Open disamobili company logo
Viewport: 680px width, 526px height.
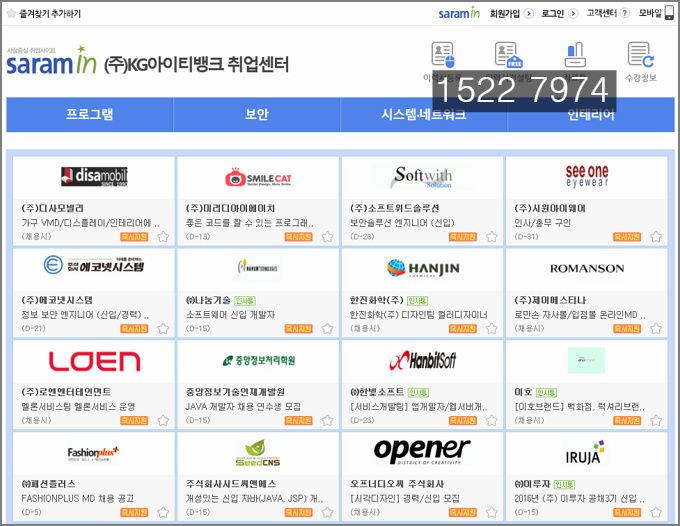tap(94, 176)
